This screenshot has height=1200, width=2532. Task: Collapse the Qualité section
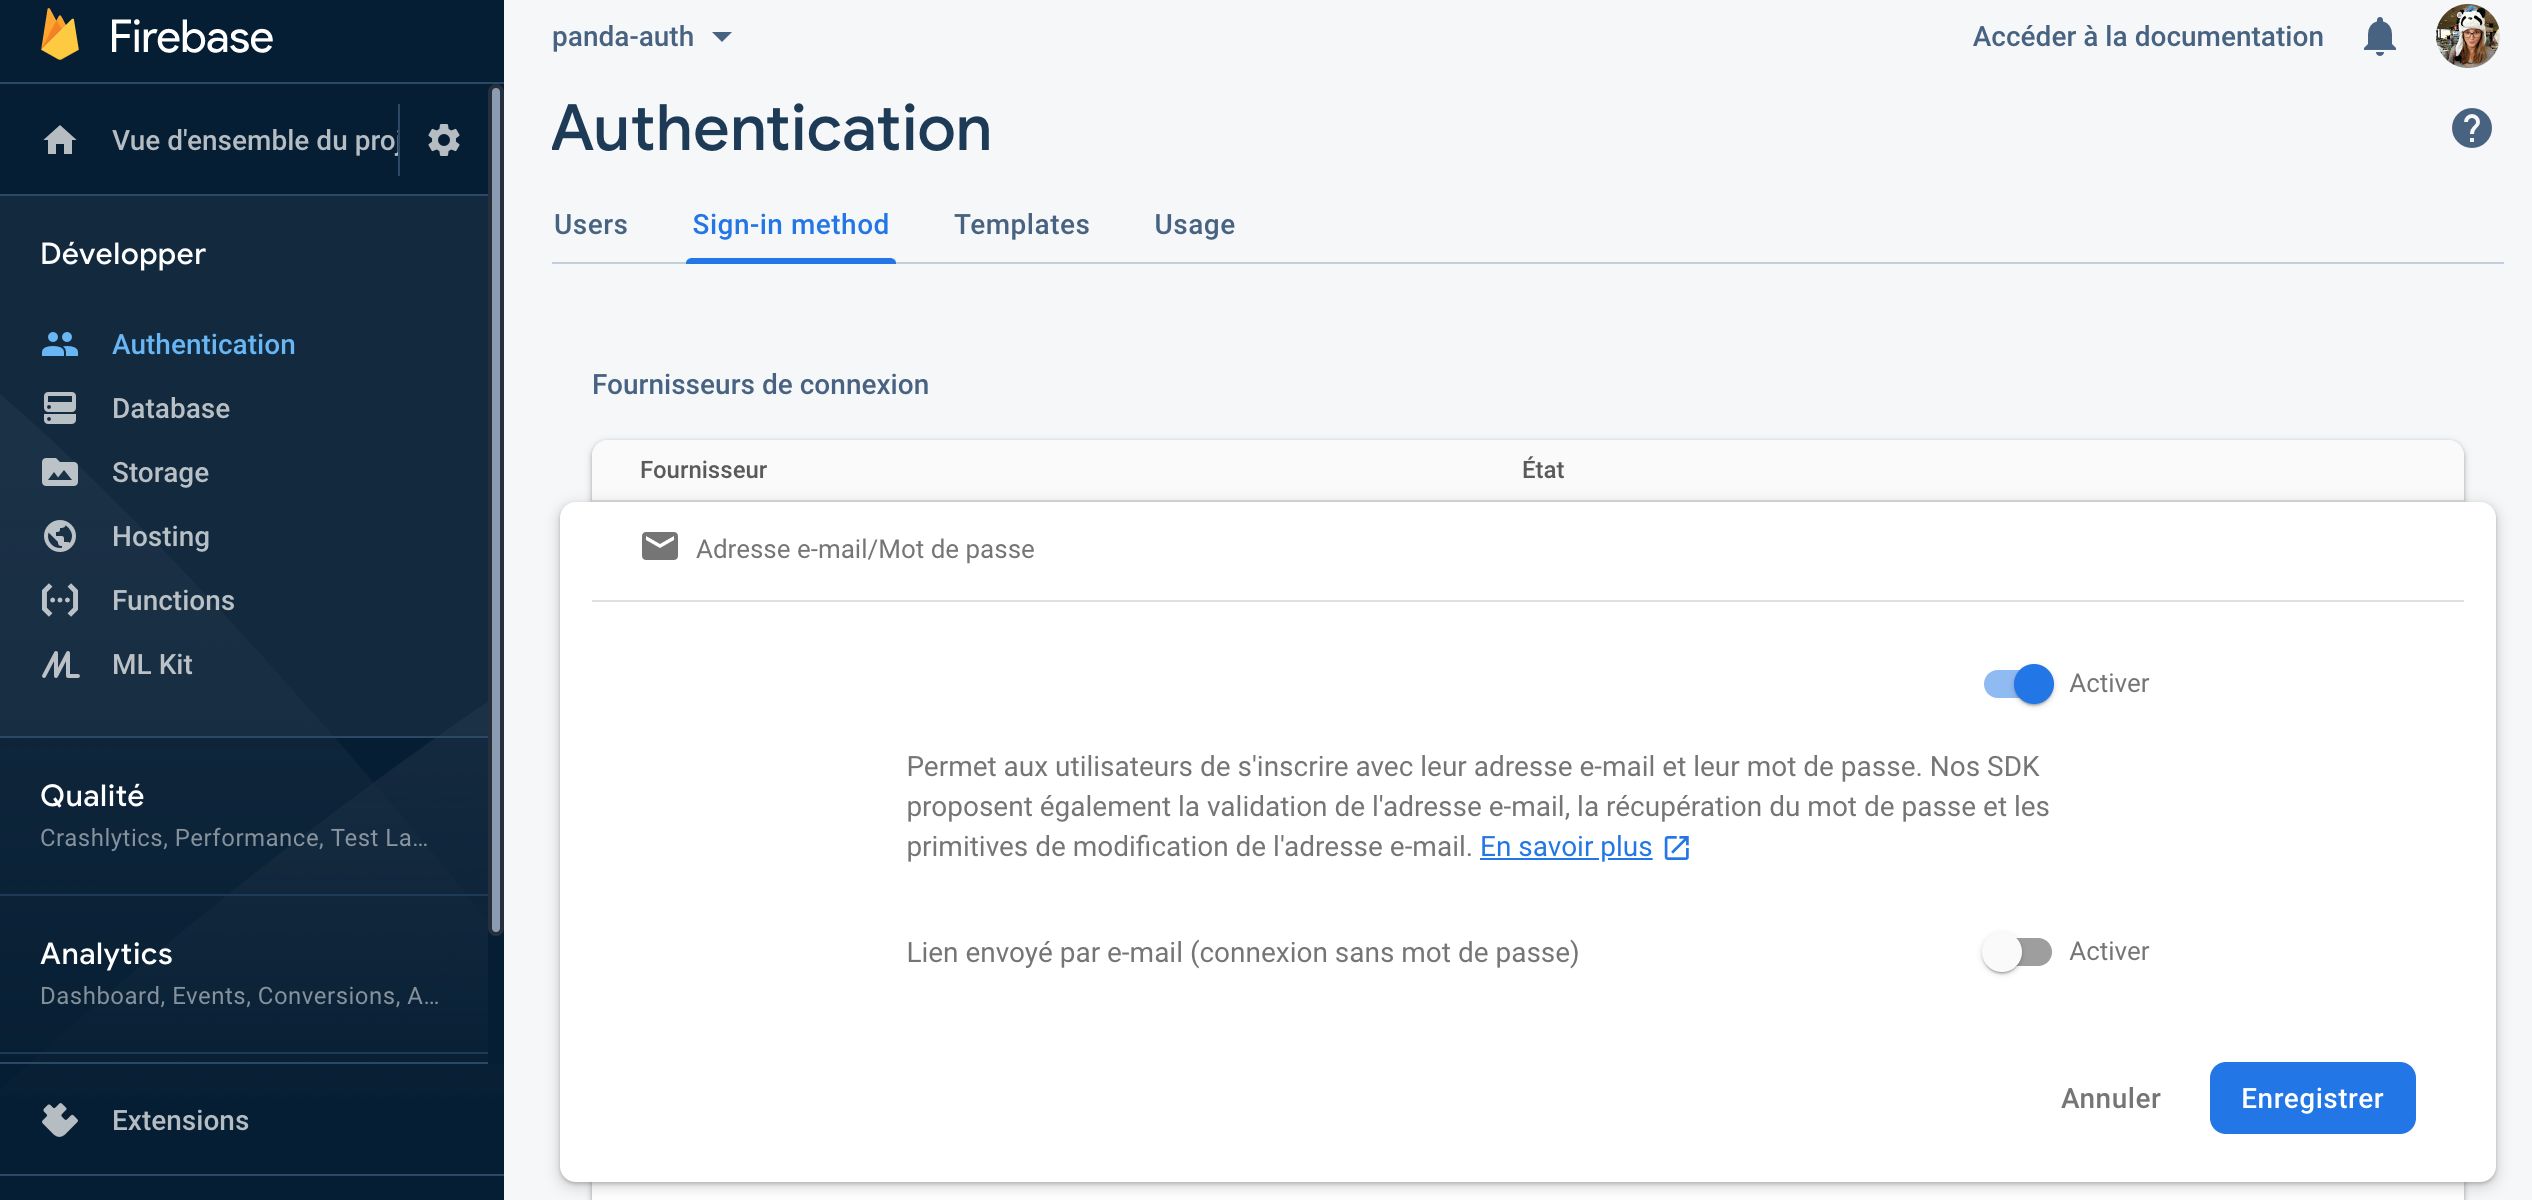(90, 795)
